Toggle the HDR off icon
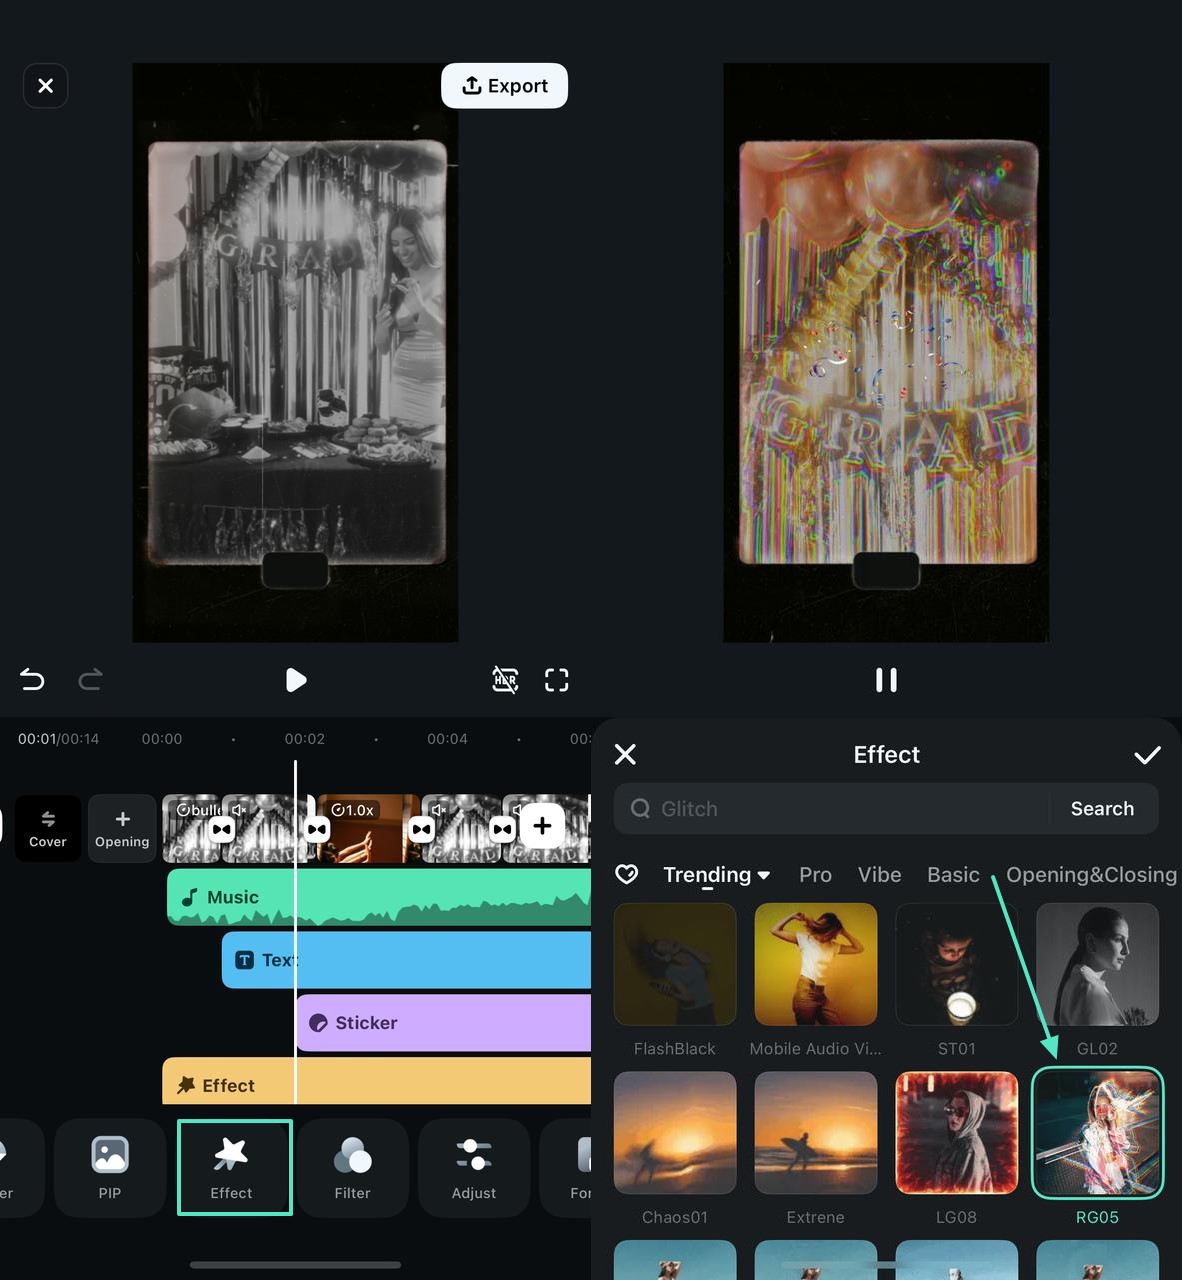The image size is (1182, 1280). pyautogui.click(x=505, y=680)
